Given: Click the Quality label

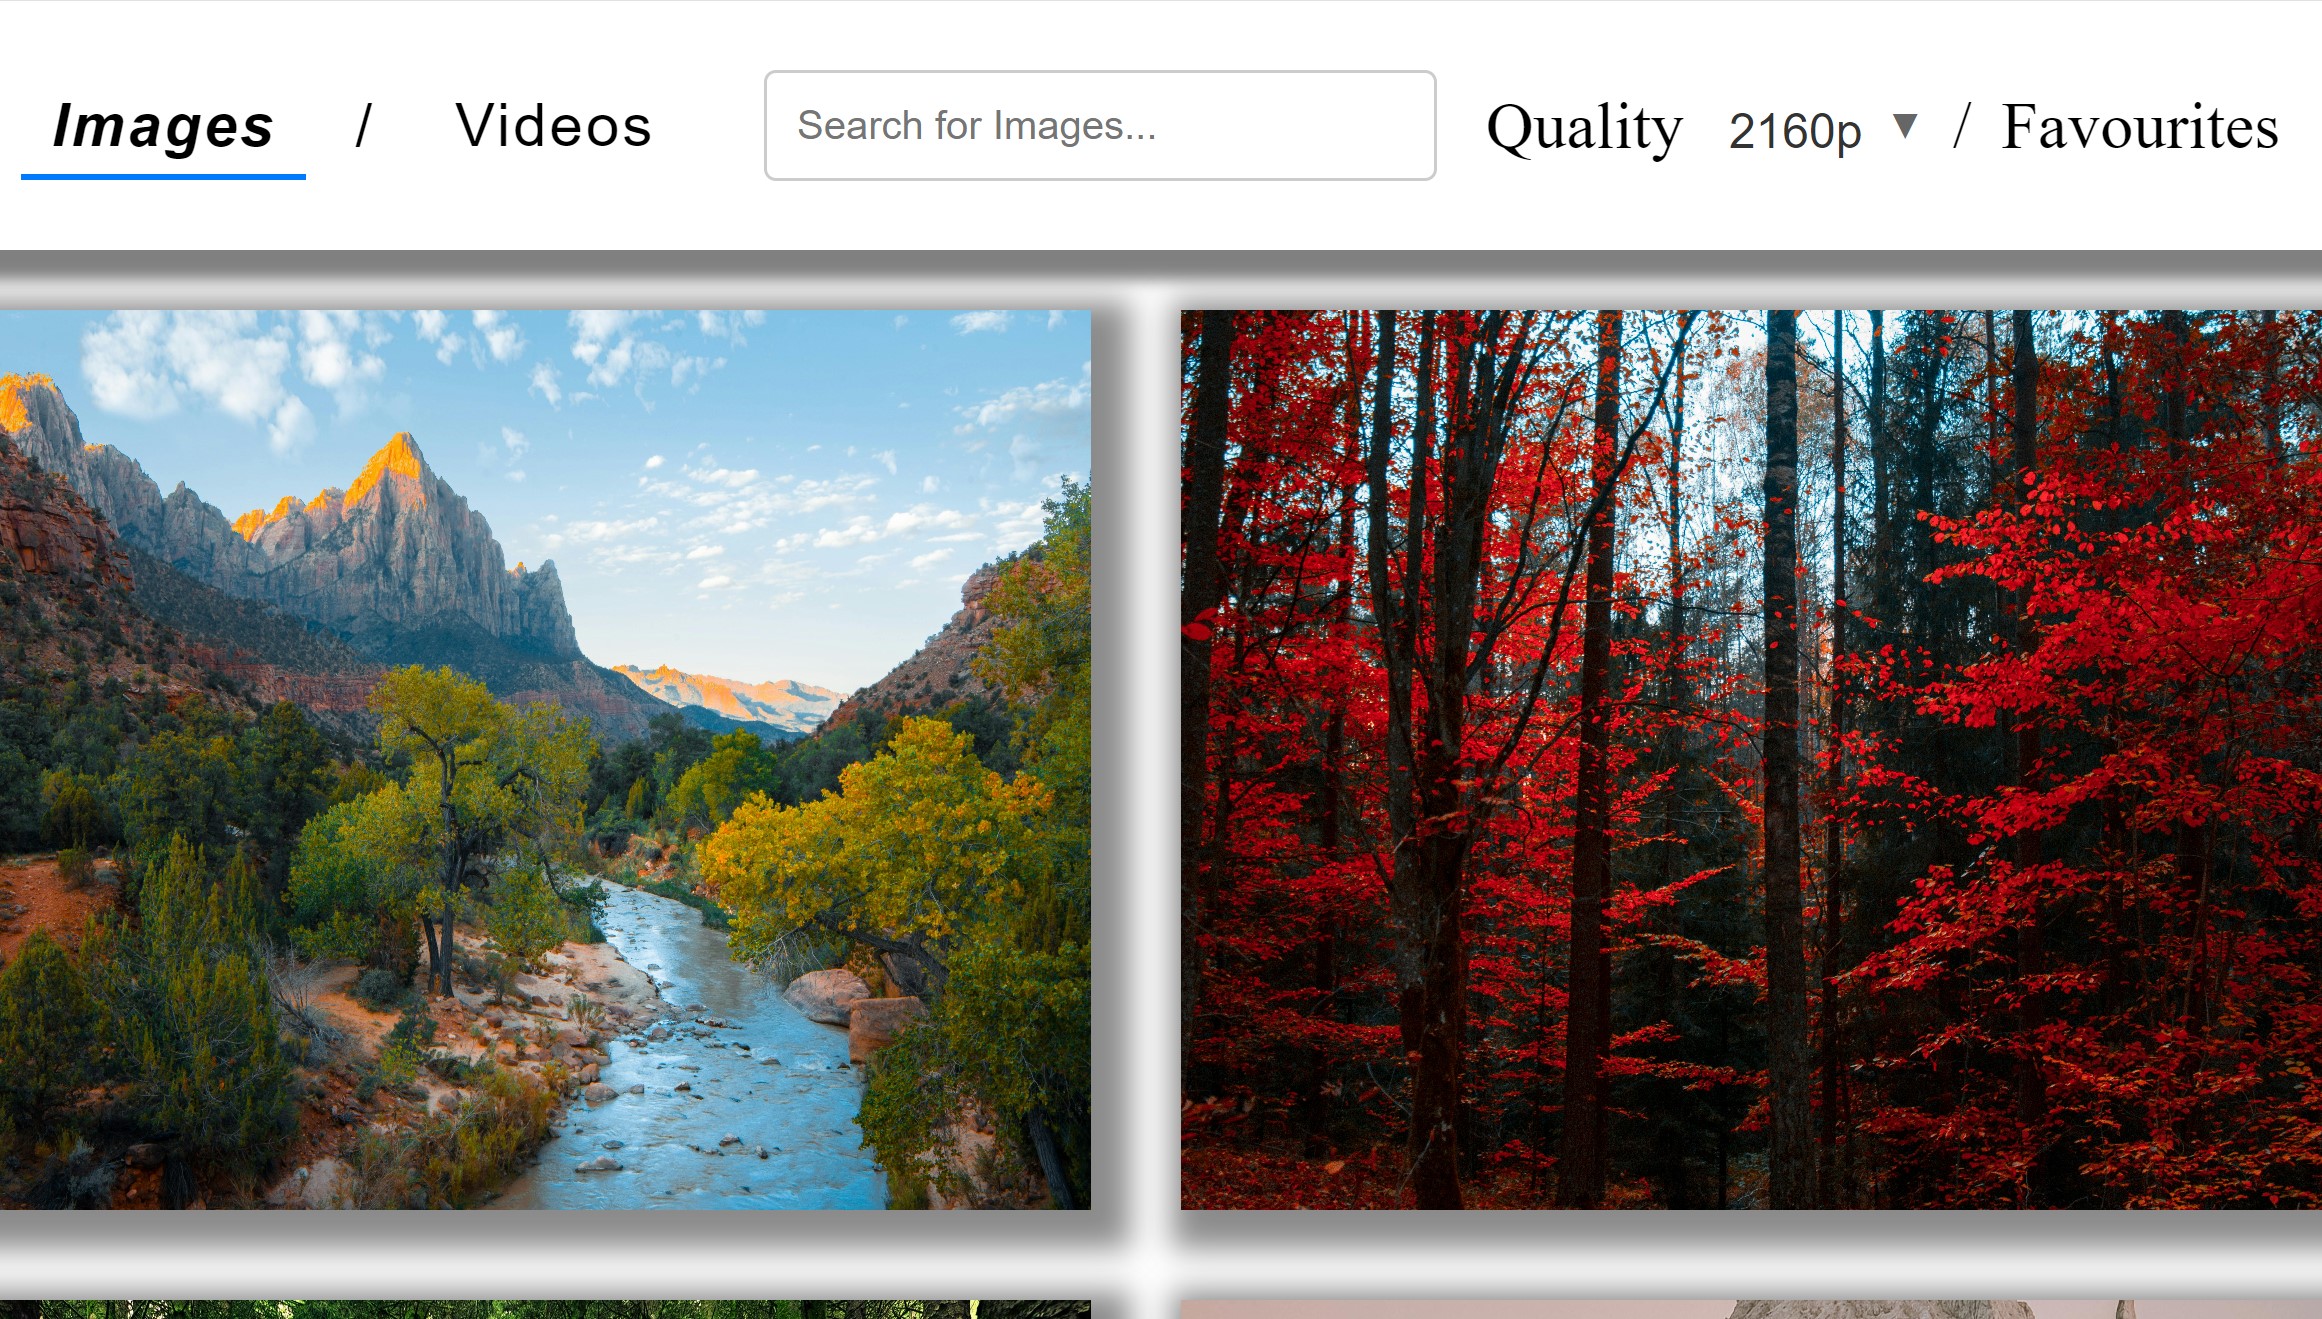Looking at the screenshot, I should coord(1584,128).
